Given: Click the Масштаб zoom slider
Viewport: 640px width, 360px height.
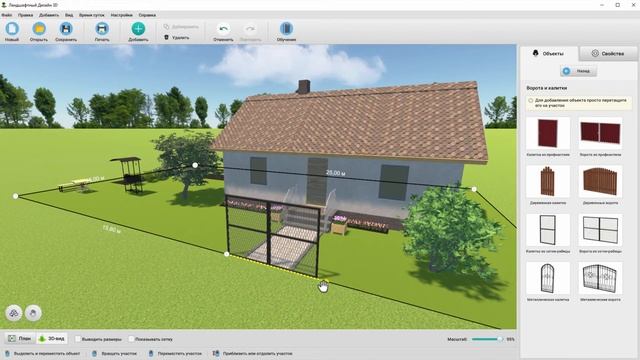Looking at the screenshot, I should 487,339.
